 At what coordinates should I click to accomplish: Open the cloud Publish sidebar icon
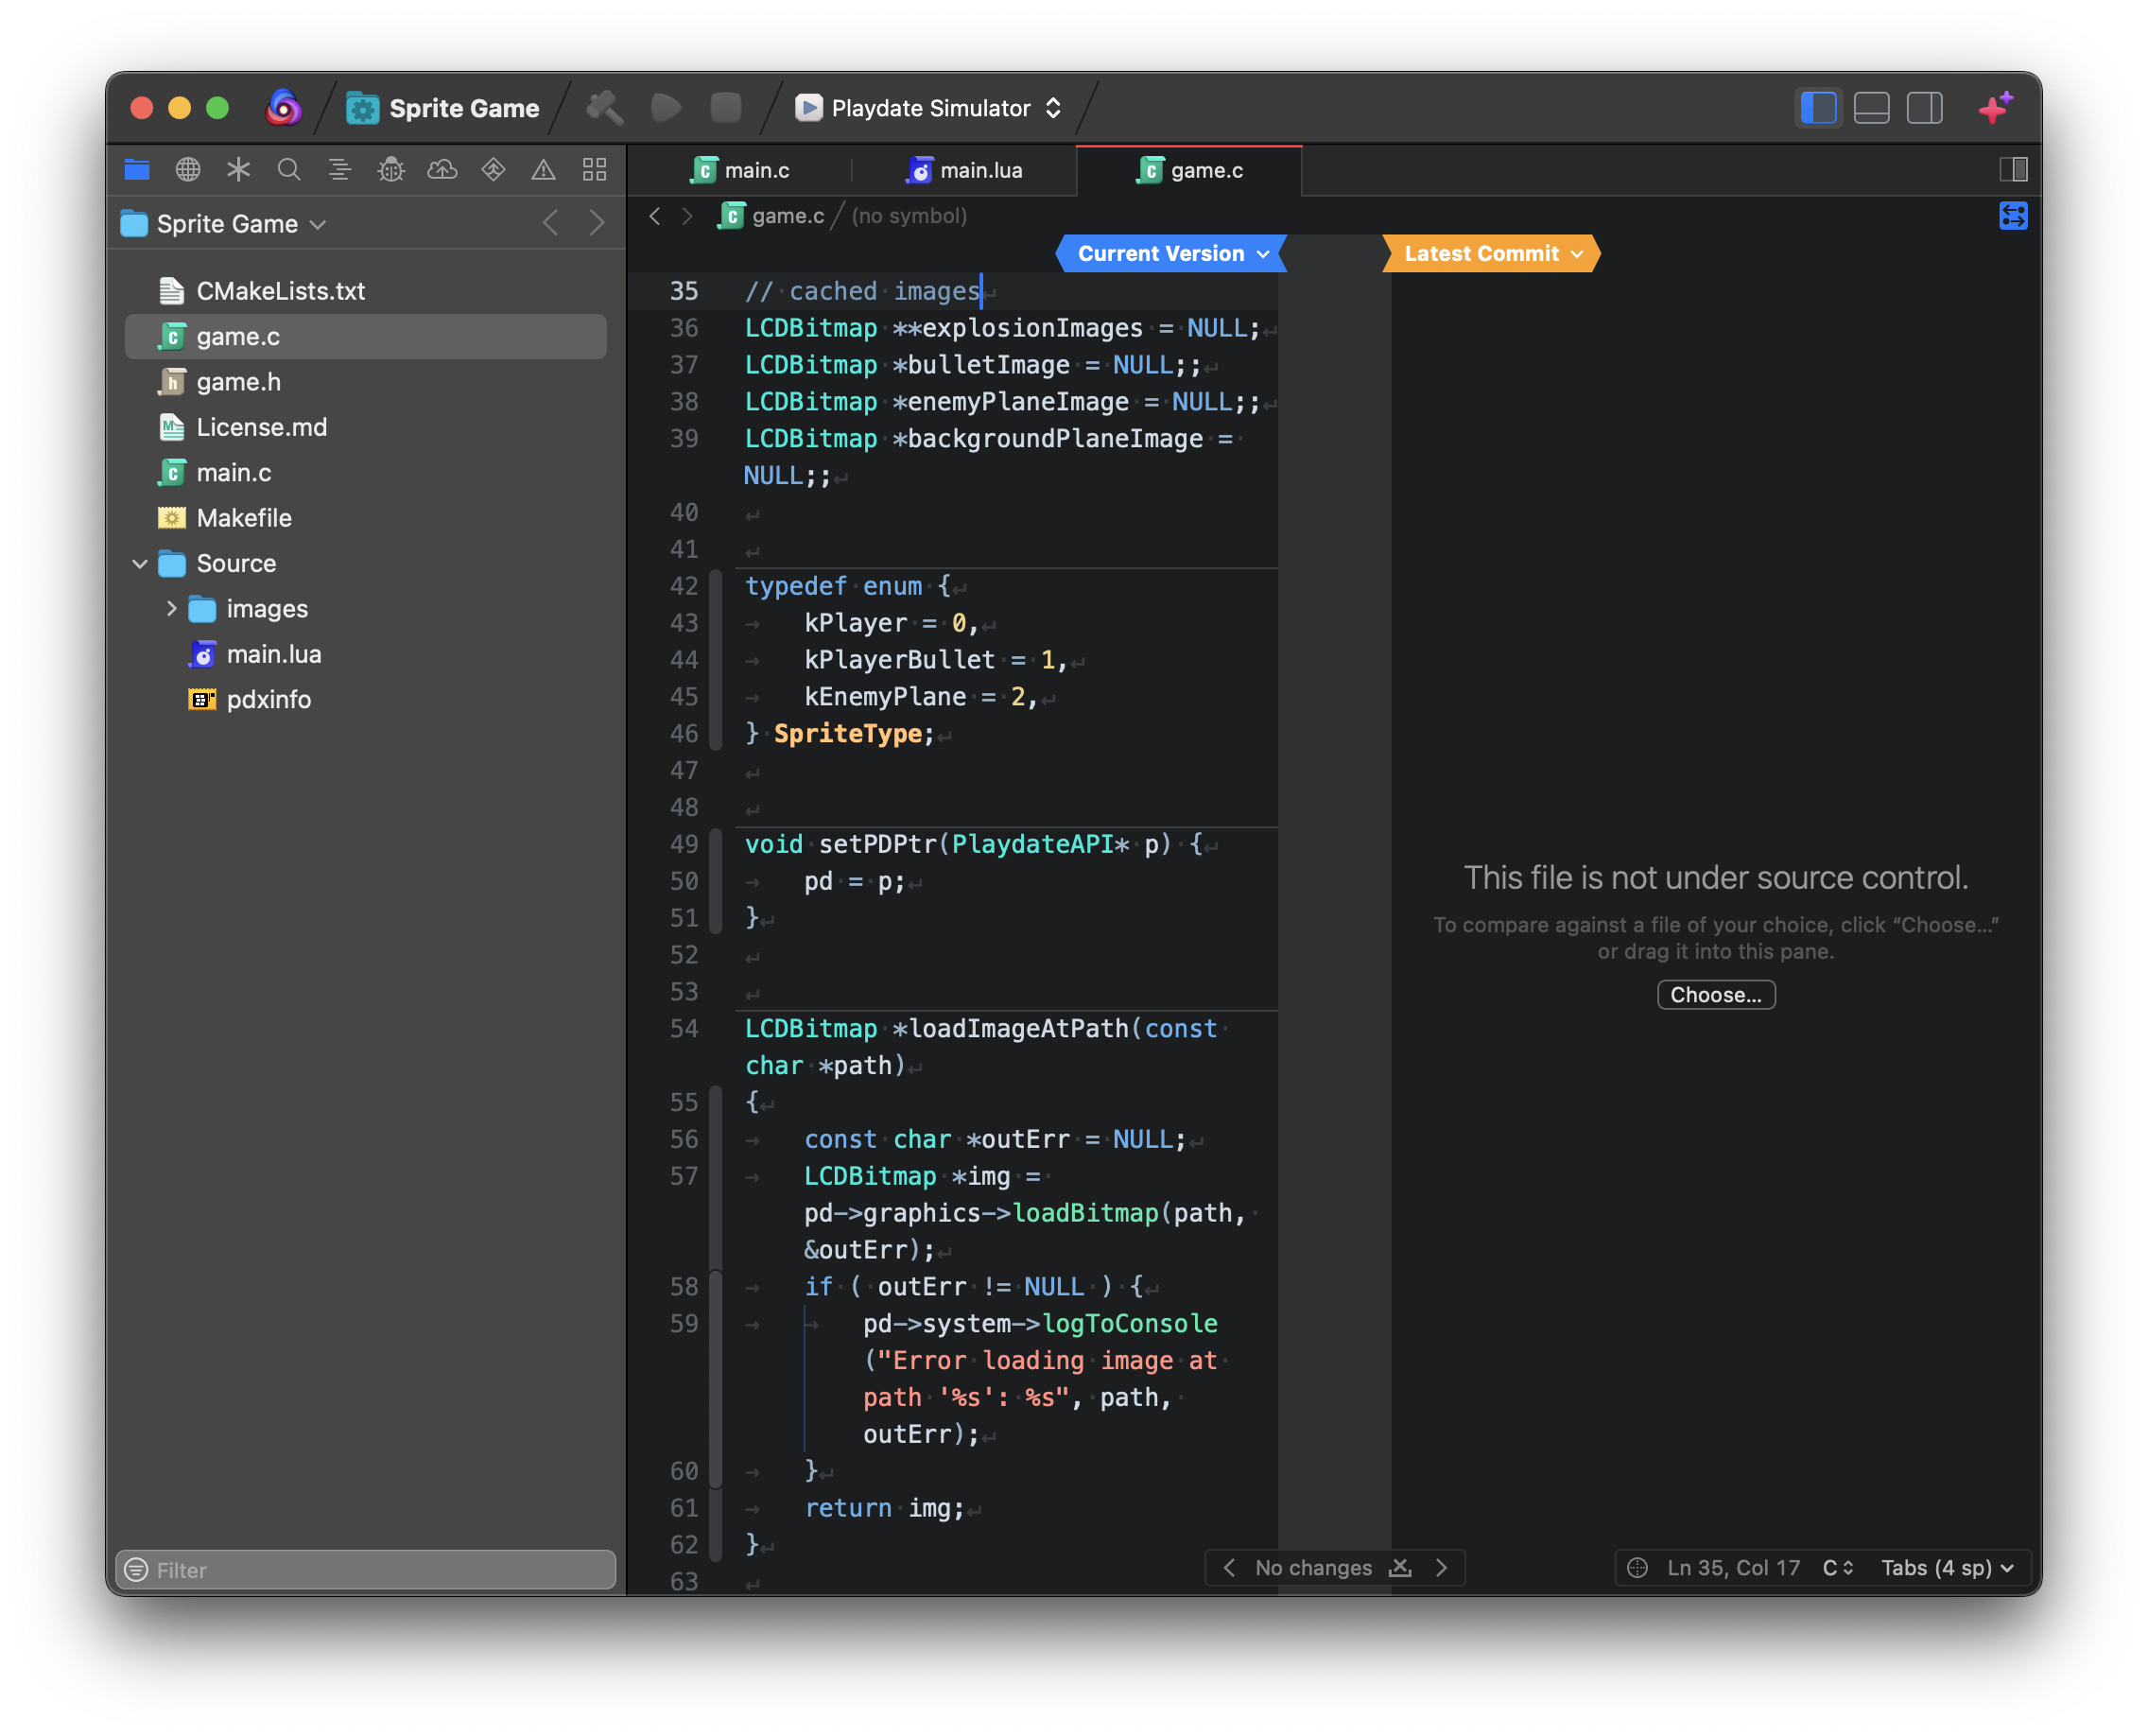pos(442,170)
